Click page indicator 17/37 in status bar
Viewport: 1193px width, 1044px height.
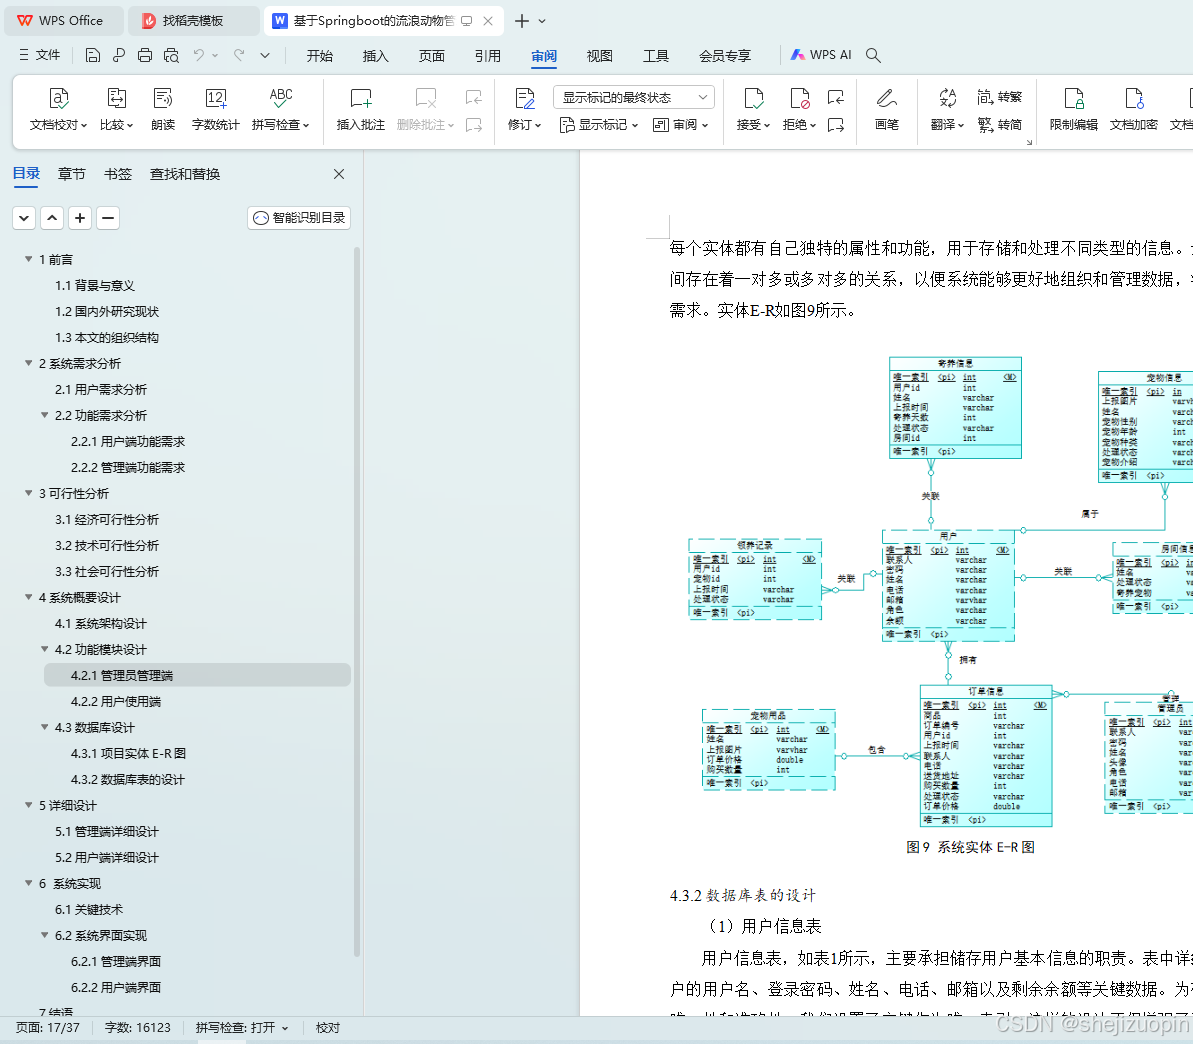click(x=47, y=1027)
